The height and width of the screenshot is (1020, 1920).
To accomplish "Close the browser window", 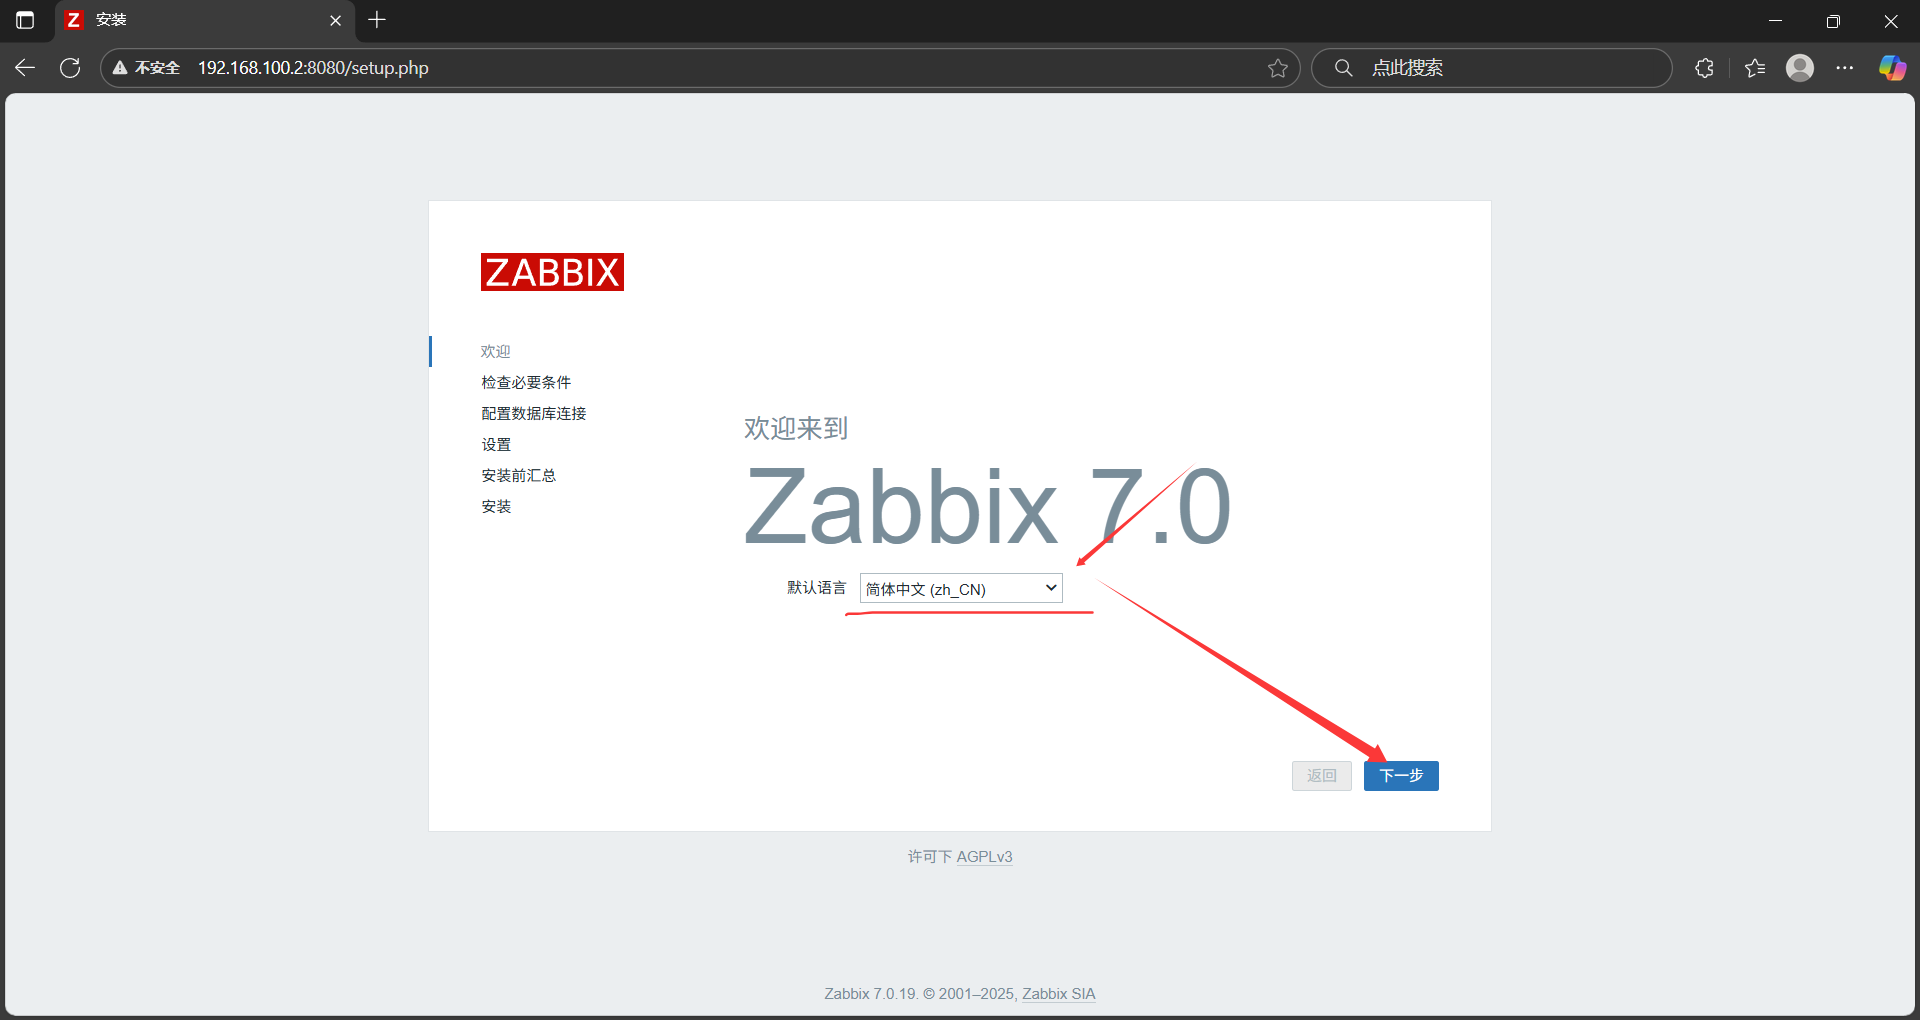I will [x=1891, y=20].
